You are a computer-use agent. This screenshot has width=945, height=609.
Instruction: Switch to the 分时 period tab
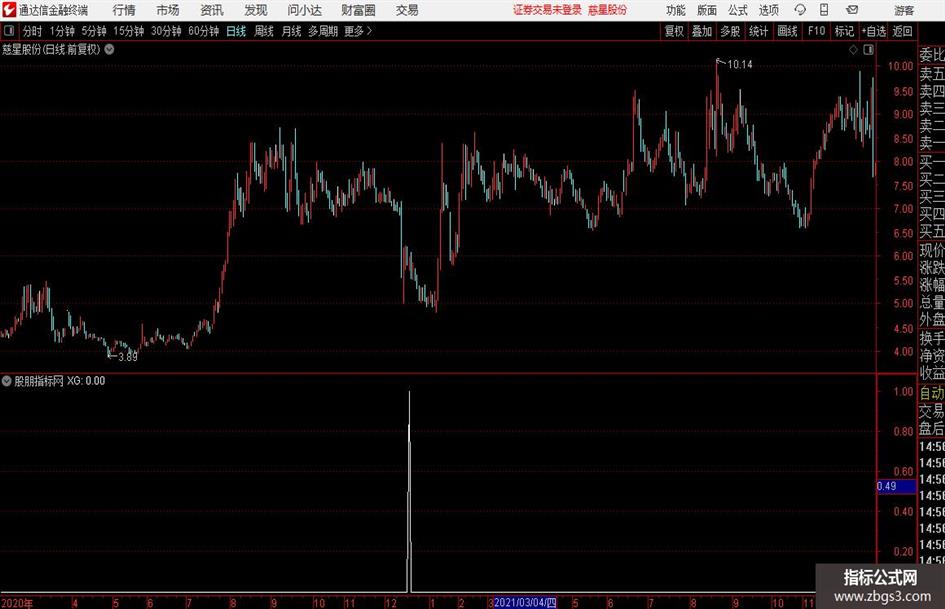click(x=32, y=31)
